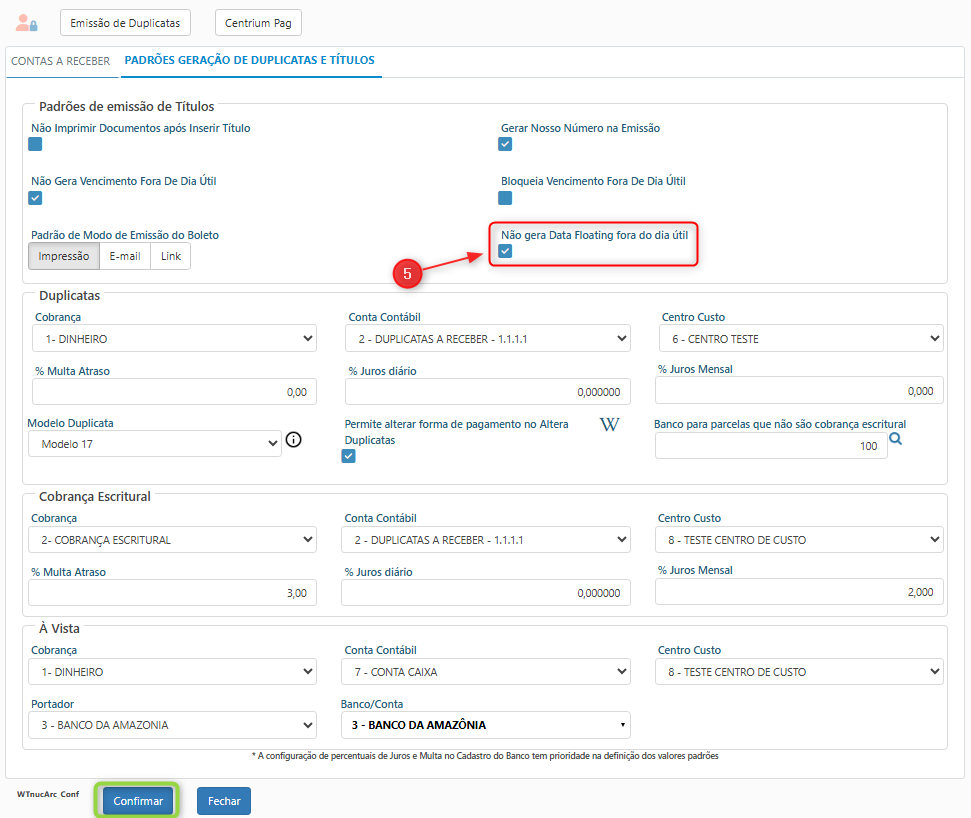Click Banco para parcelas field with 100
Screen dimensions: 971x818
(771, 446)
